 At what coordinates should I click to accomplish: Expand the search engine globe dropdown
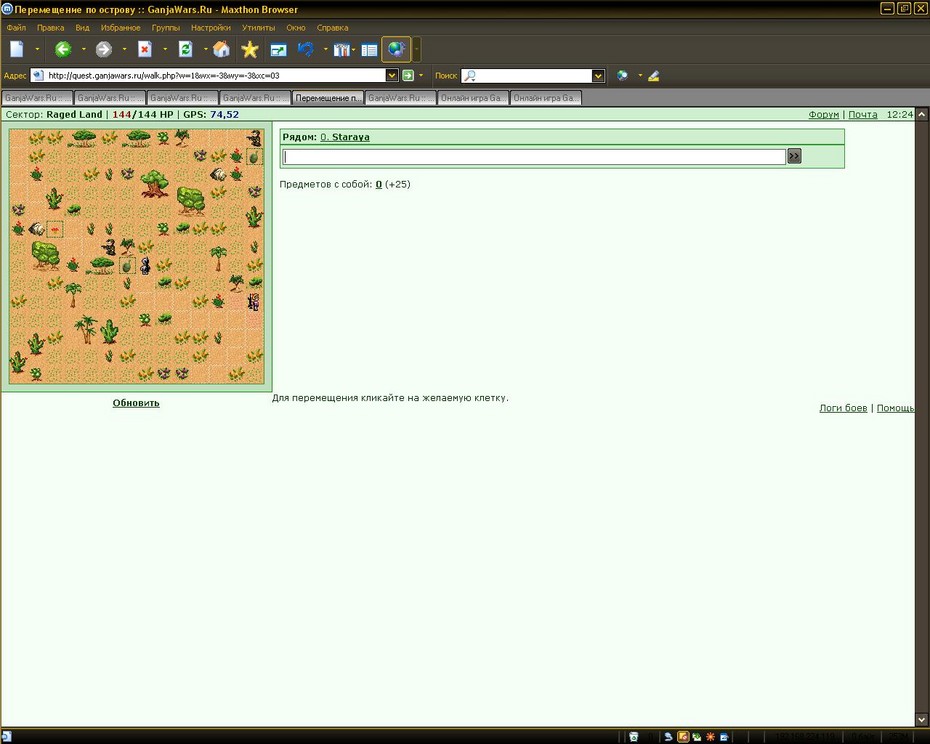[640, 75]
